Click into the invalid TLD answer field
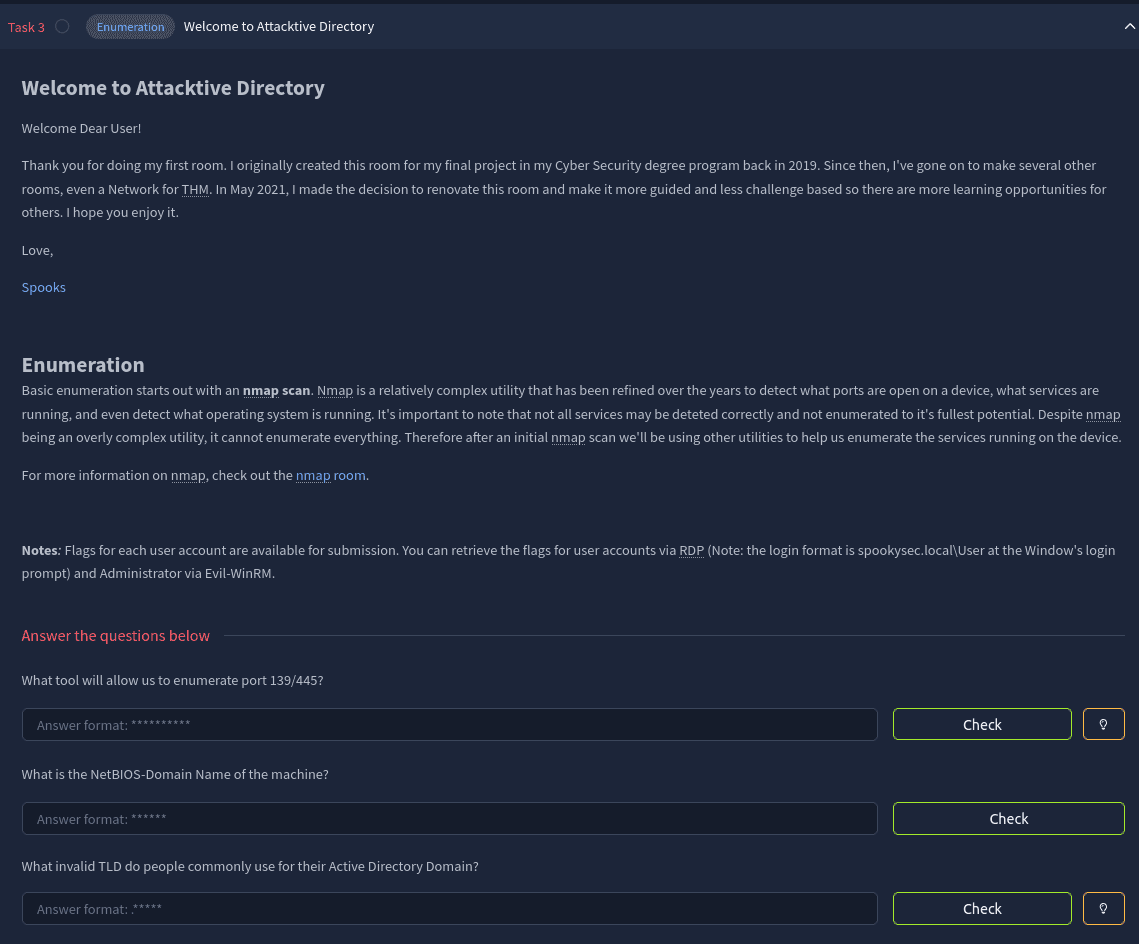This screenshot has width=1139, height=944. click(449, 908)
